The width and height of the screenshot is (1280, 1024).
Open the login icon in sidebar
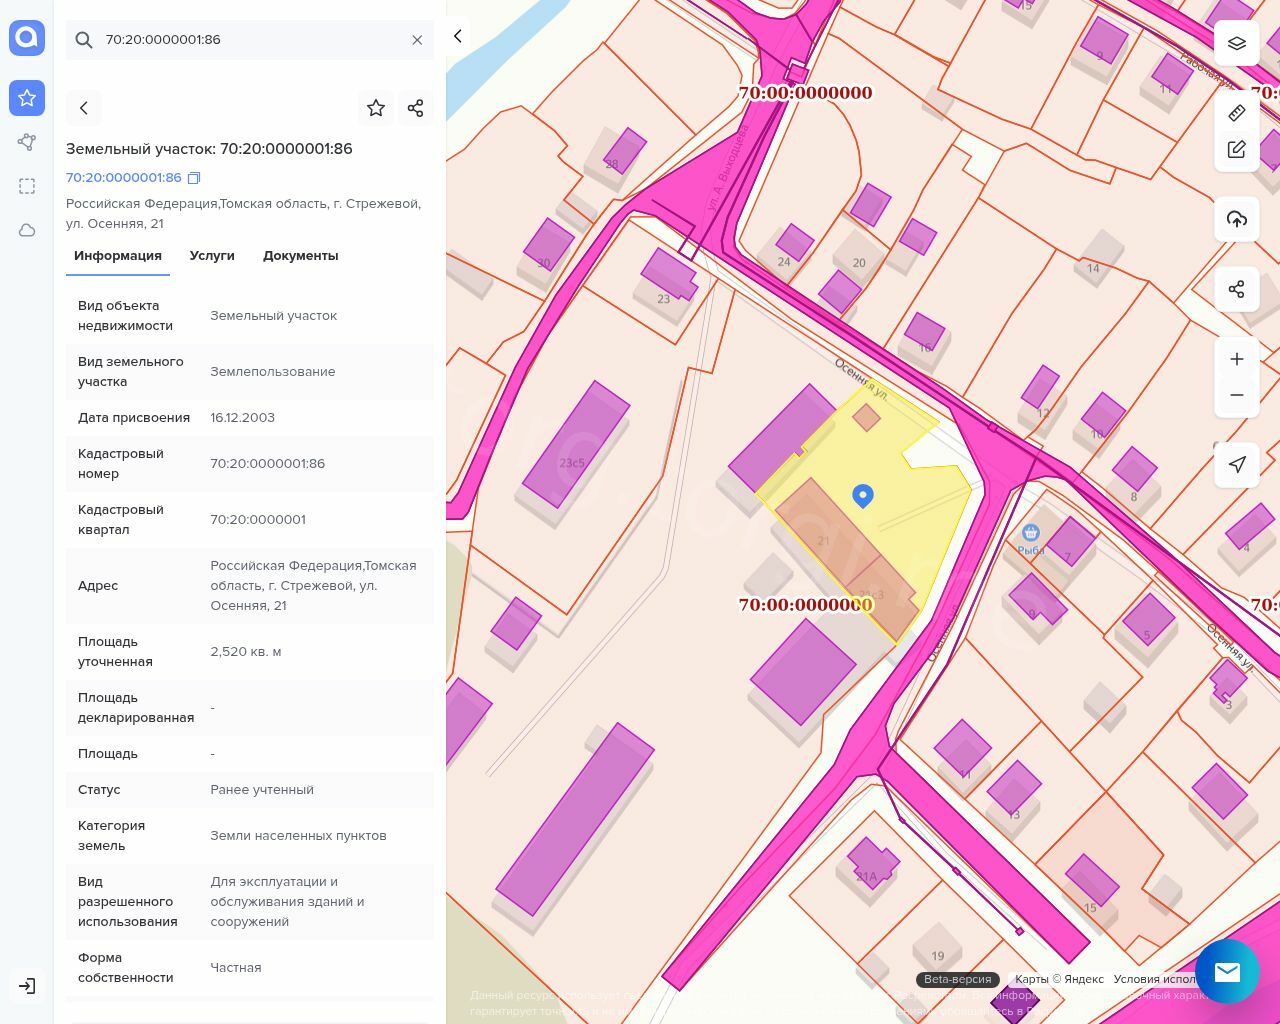coord(27,986)
